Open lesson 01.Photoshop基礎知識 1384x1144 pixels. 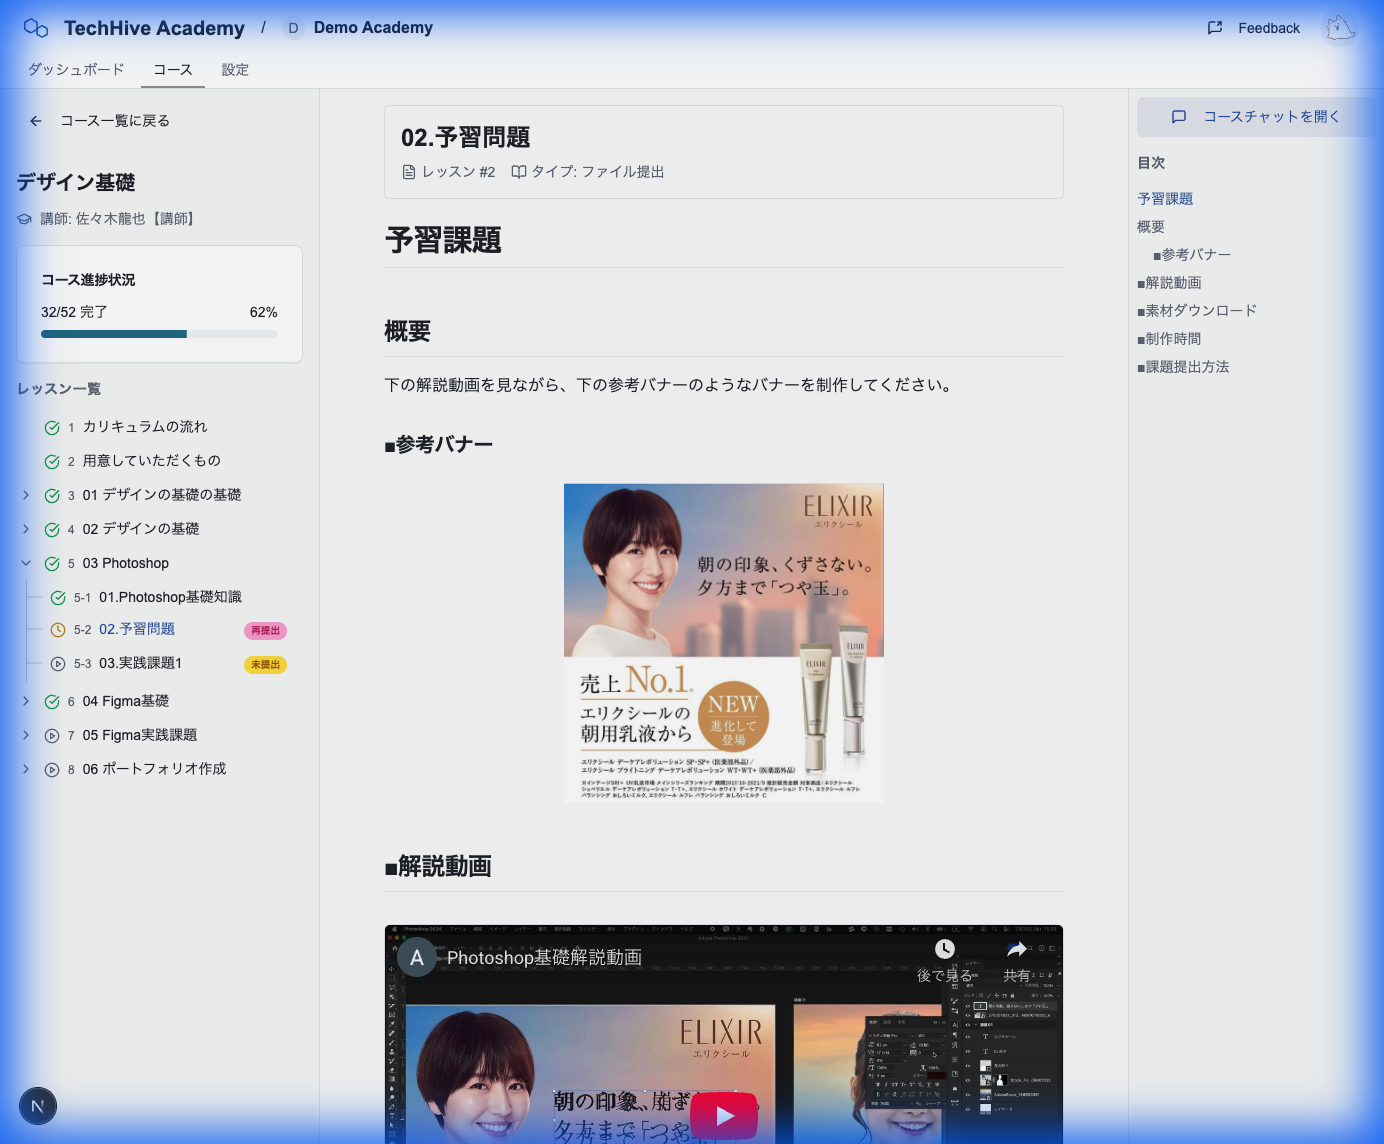(x=170, y=597)
